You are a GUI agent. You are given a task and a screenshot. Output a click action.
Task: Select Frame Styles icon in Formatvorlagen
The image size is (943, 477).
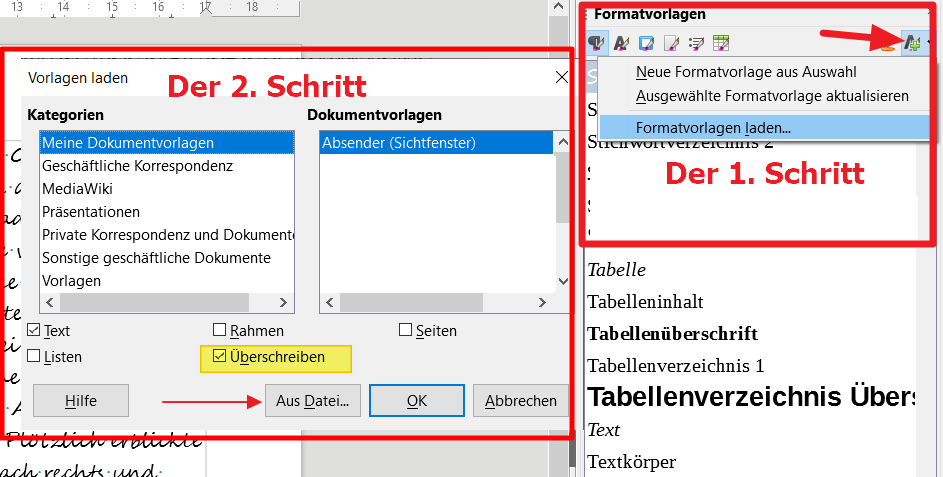pos(647,43)
